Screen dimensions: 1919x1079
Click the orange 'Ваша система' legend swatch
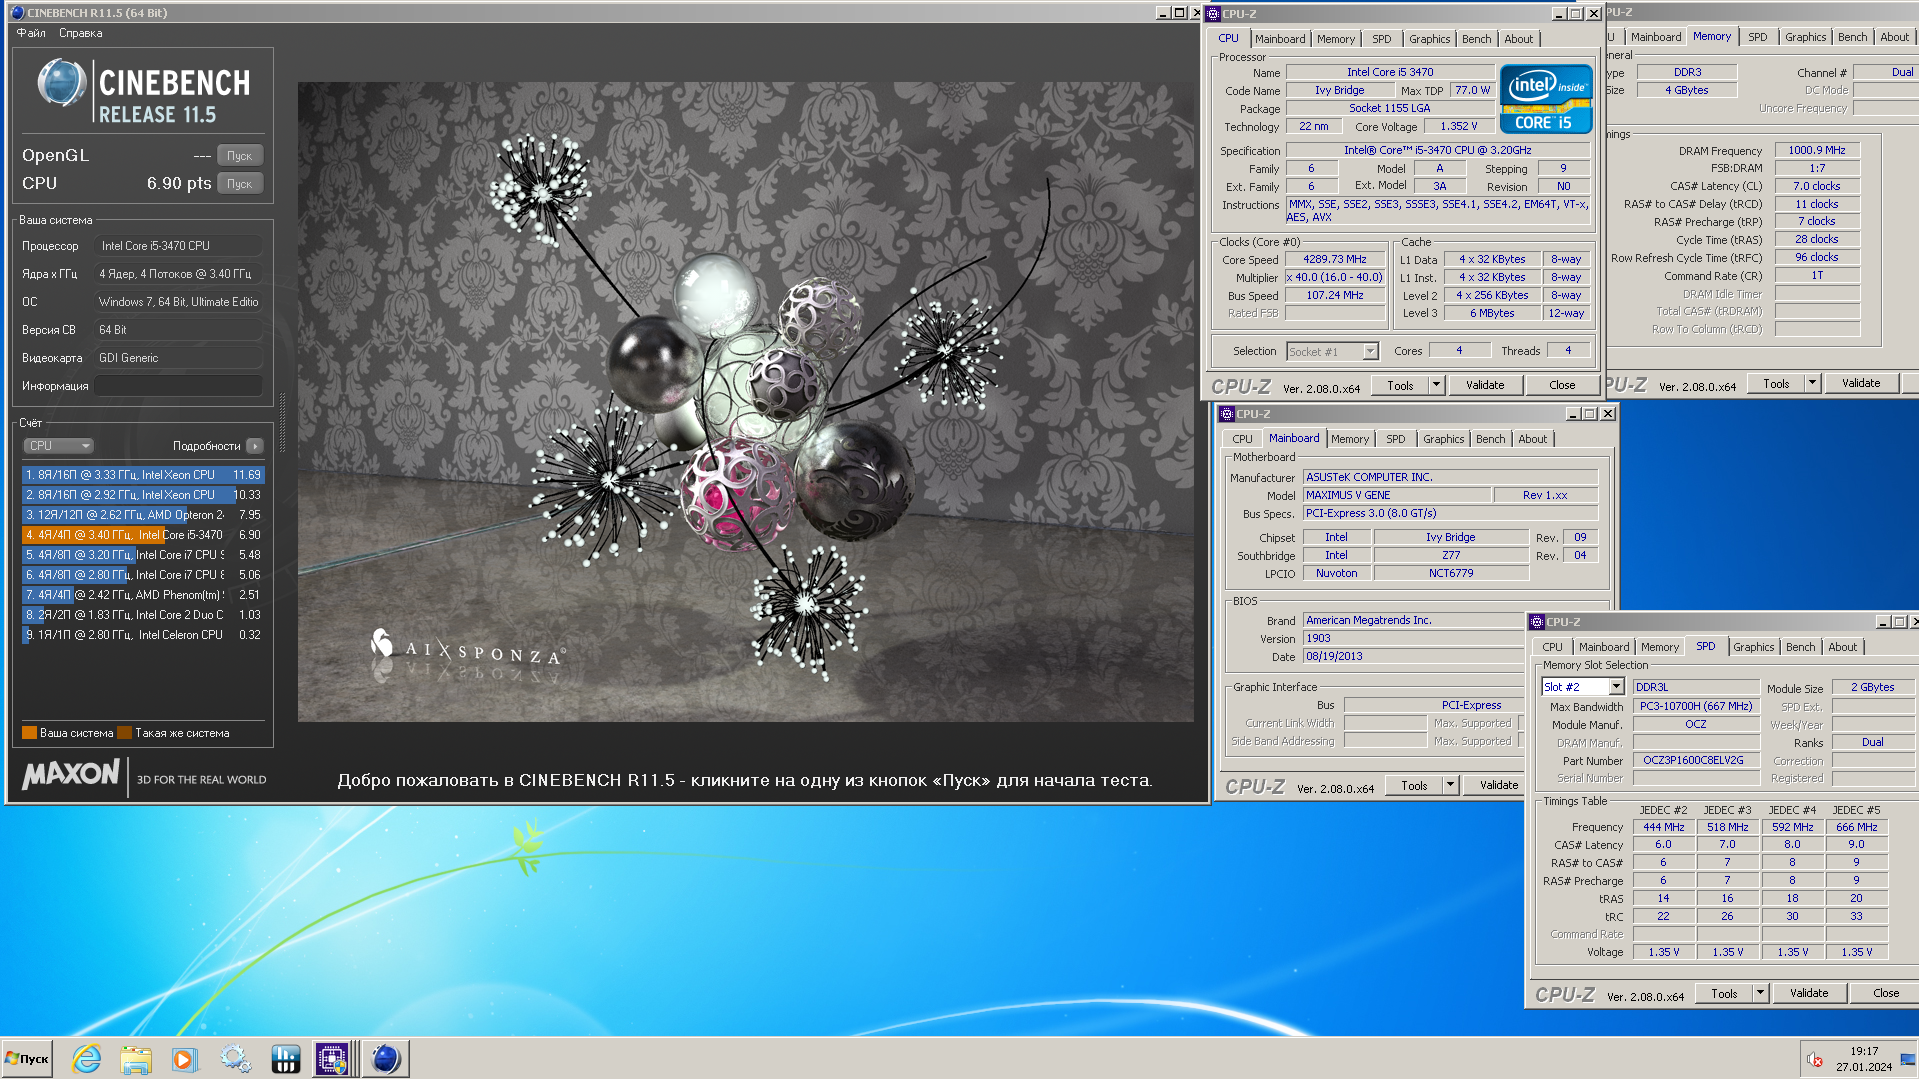(x=29, y=733)
